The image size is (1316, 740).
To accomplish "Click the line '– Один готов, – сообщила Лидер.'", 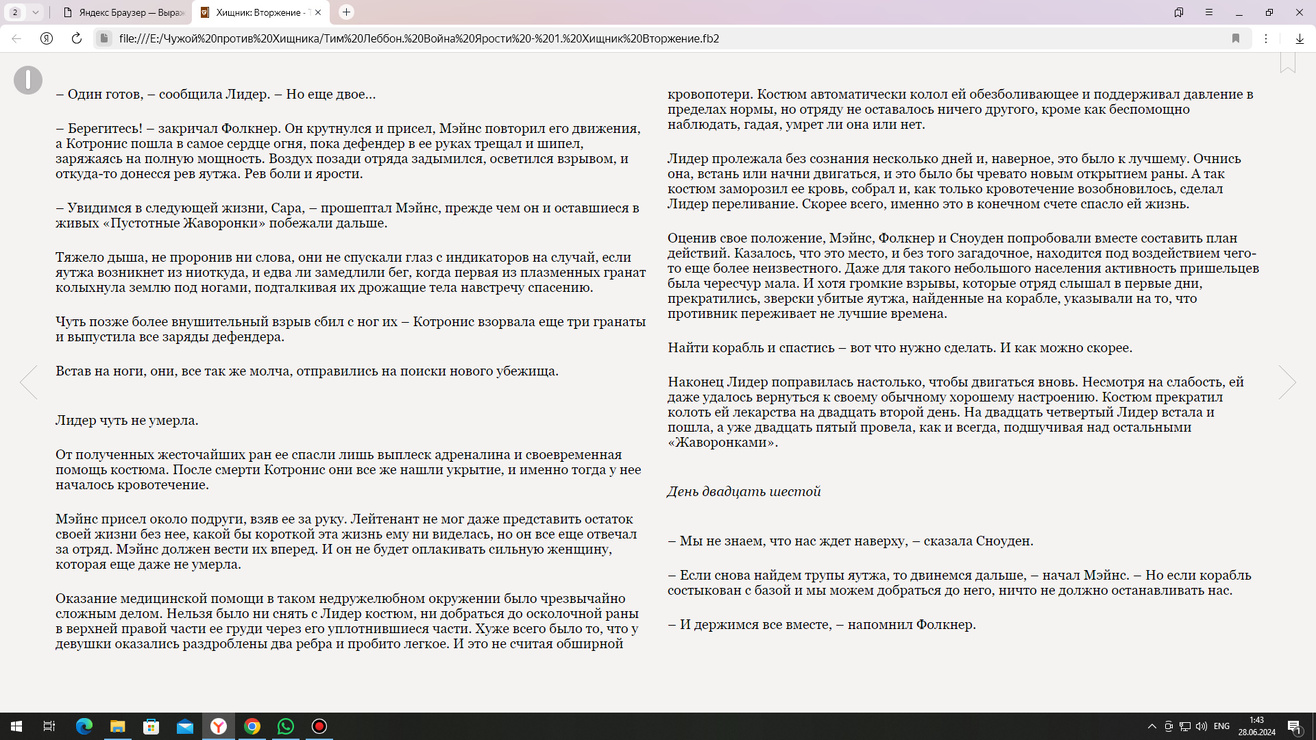I will coord(162,94).
